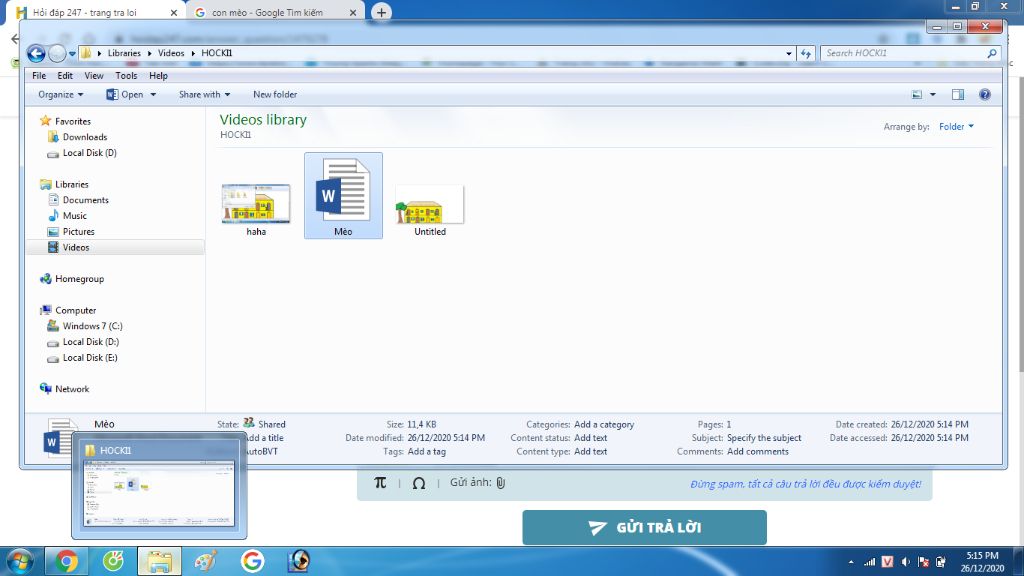Open the Edit menu
This screenshot has width=1024, height=576.
click(65, 76)
